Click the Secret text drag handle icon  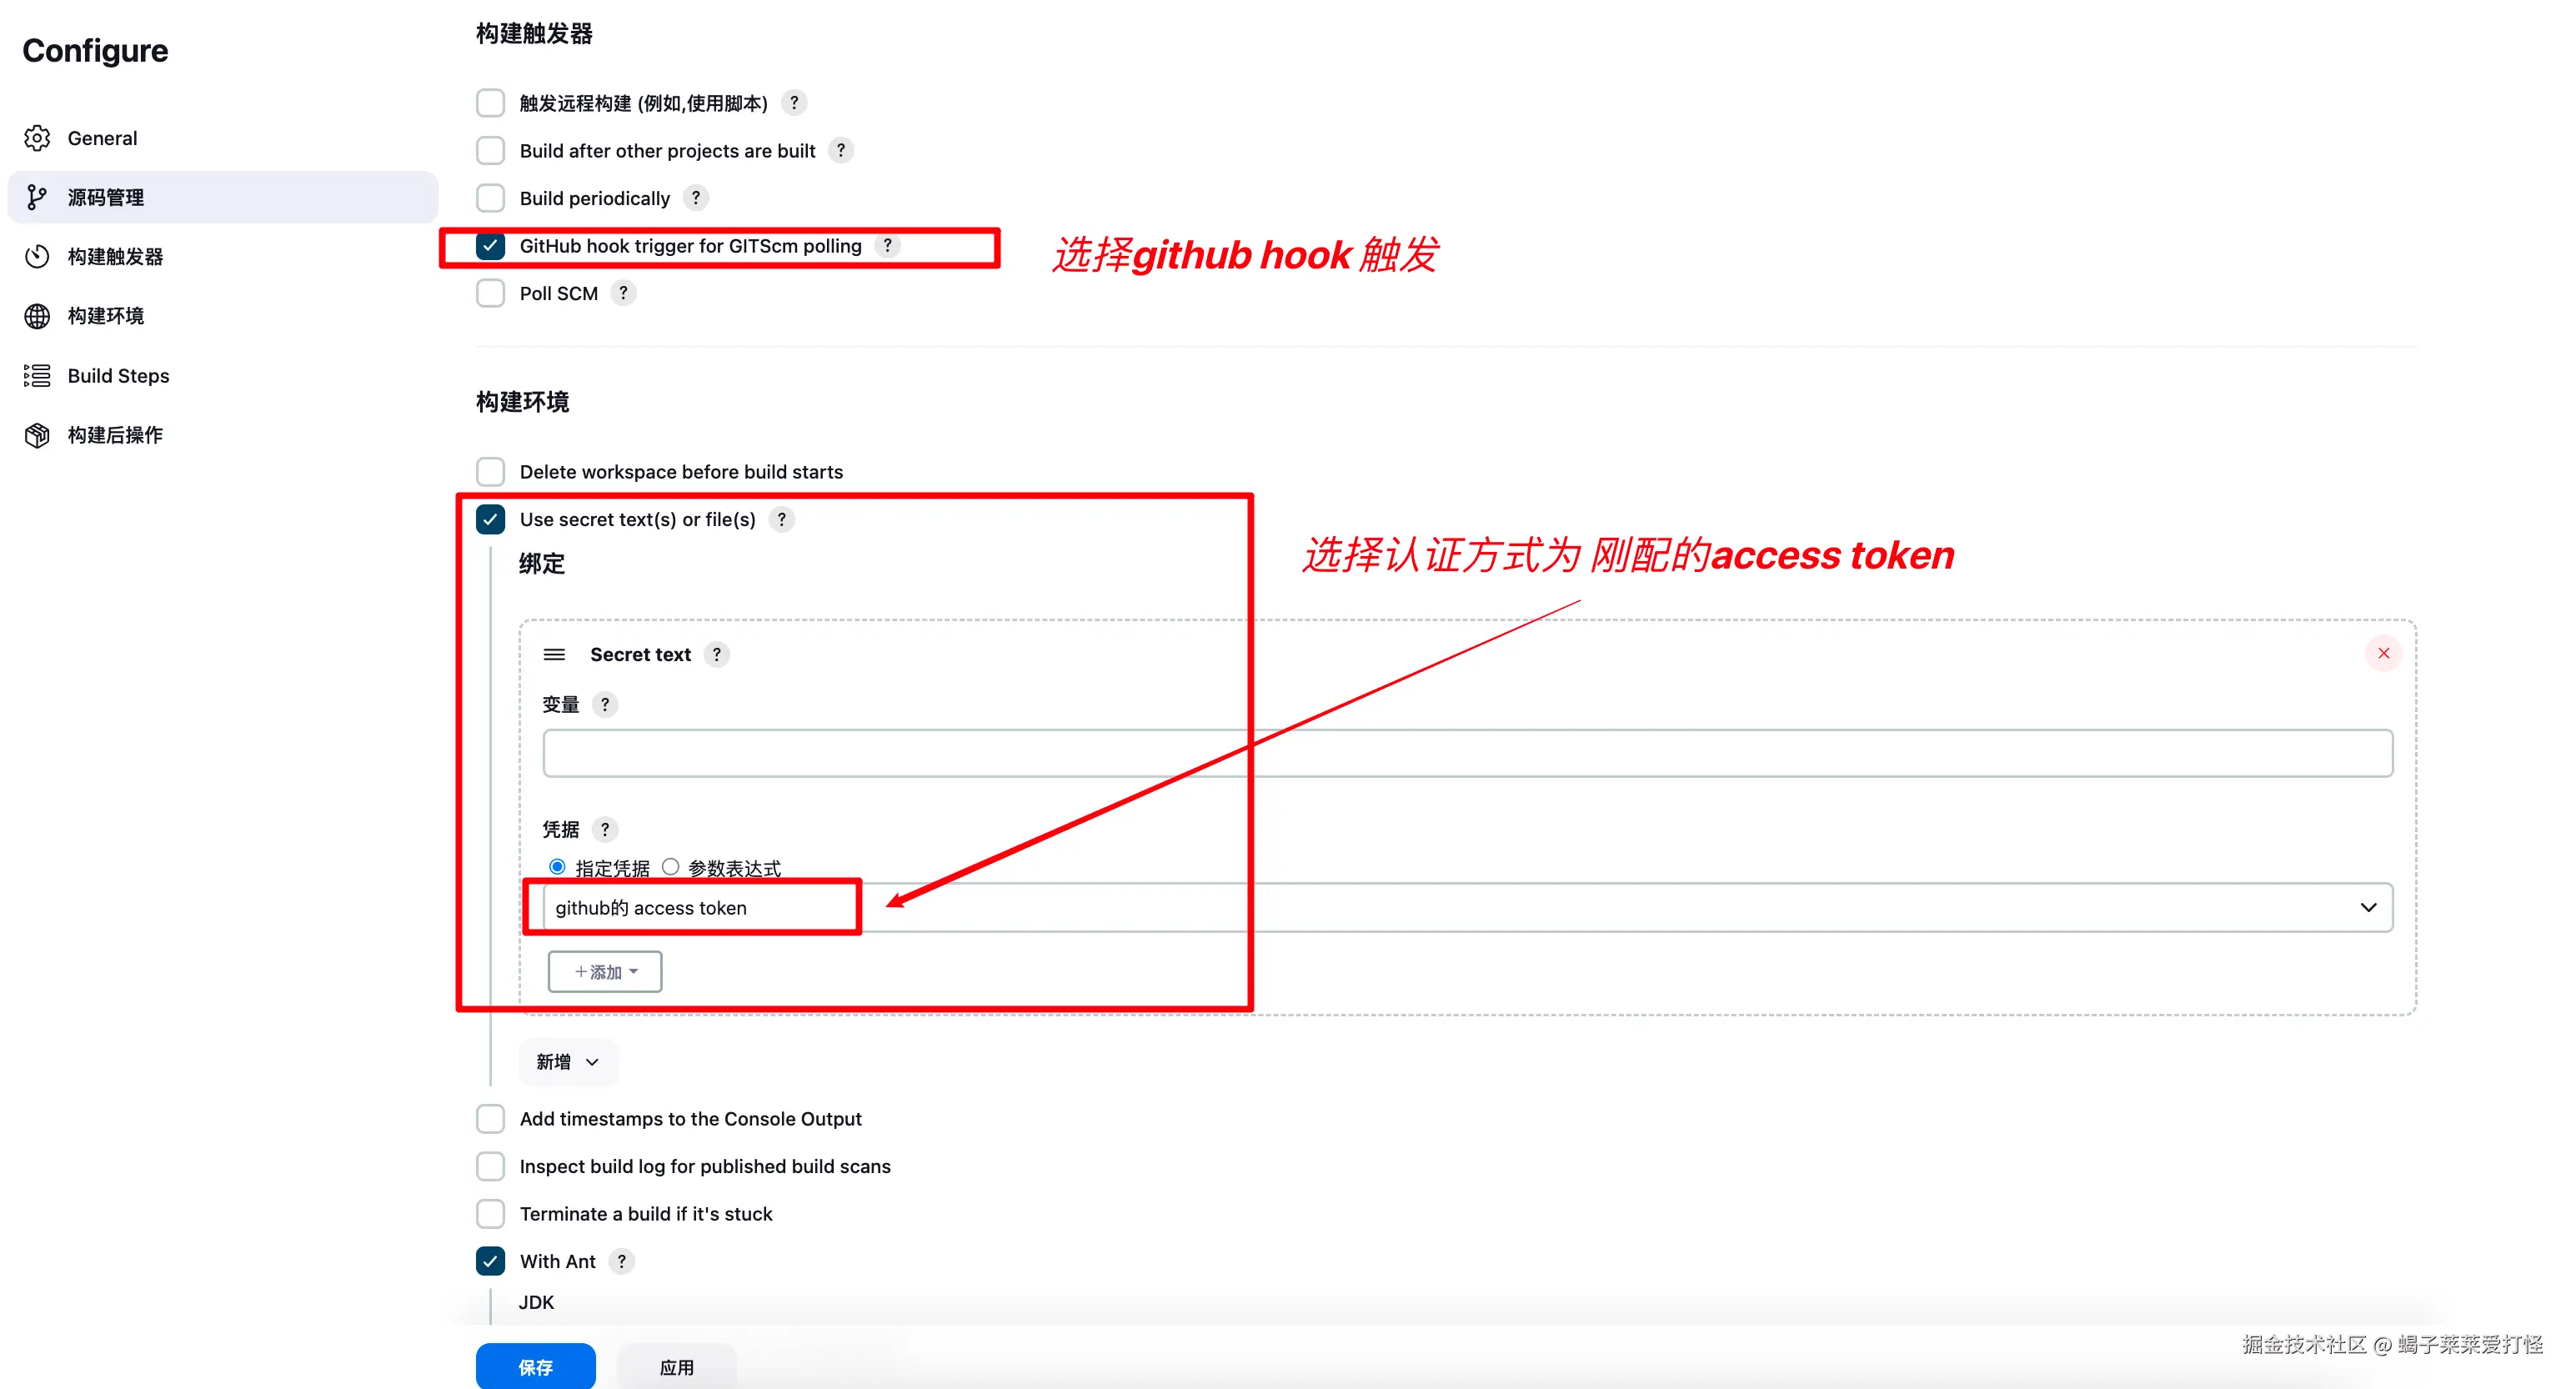coord(554,654)
